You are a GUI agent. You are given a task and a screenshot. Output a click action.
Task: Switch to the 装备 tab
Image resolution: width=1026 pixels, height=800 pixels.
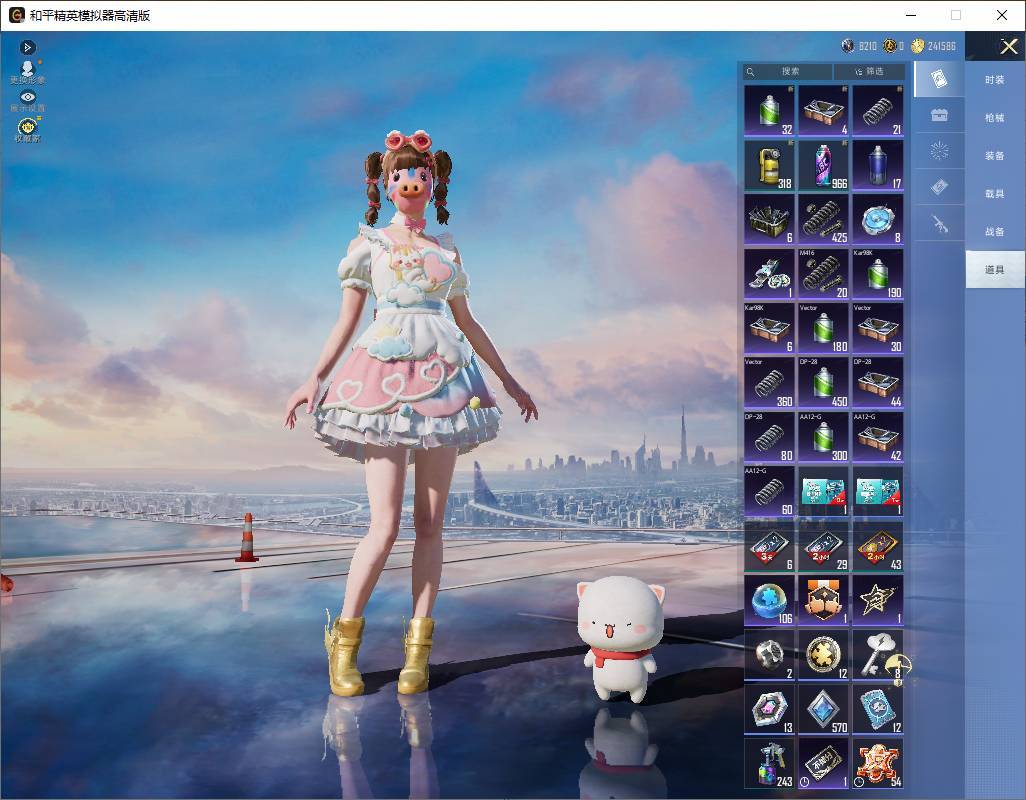[995, 156]
